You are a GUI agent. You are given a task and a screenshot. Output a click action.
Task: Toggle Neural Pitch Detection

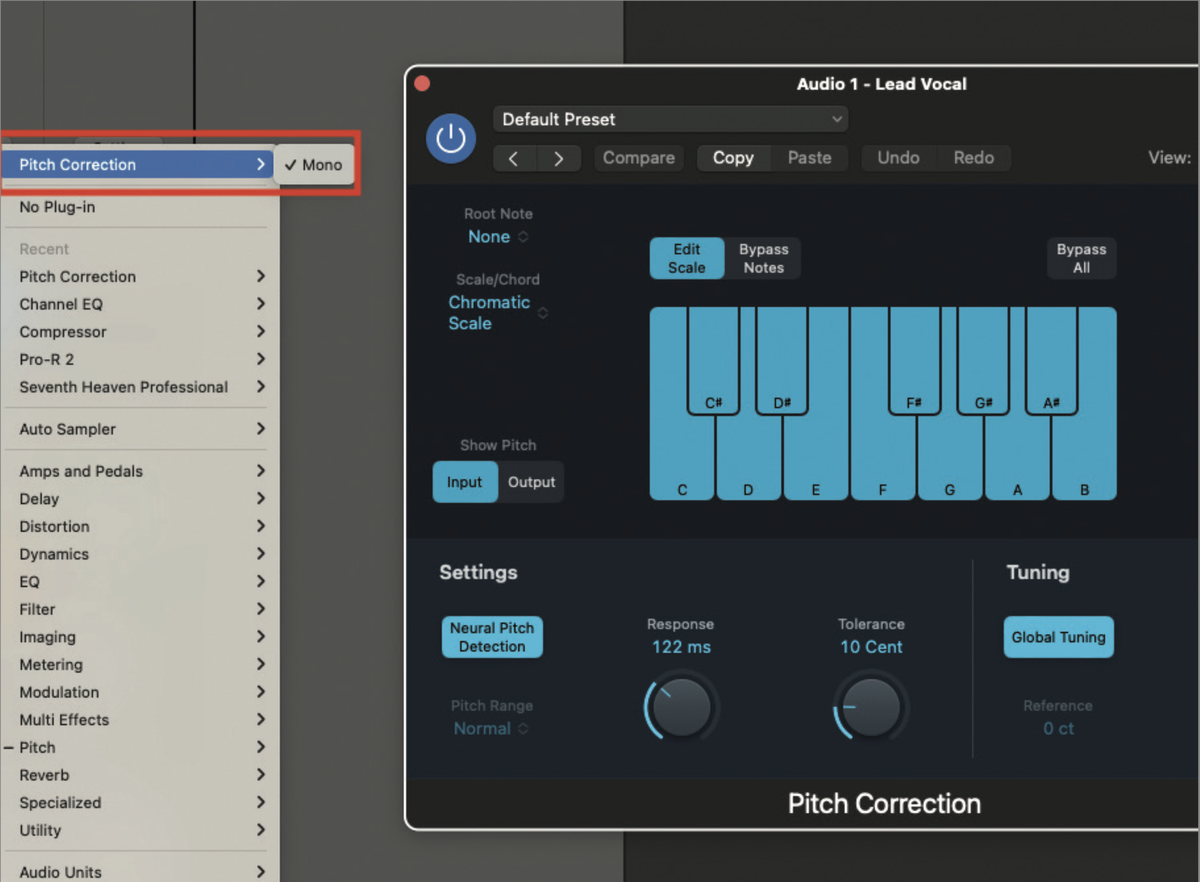(492, 637)
